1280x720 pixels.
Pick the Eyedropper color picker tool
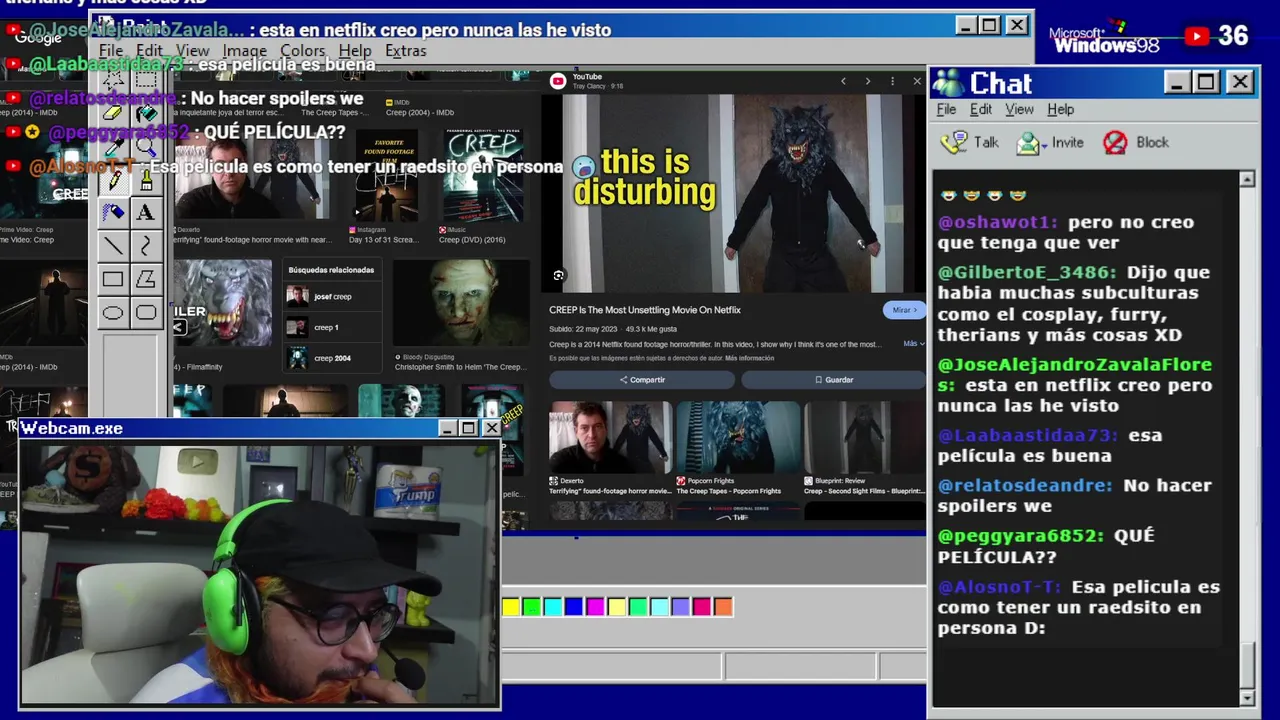coord(113,147)
